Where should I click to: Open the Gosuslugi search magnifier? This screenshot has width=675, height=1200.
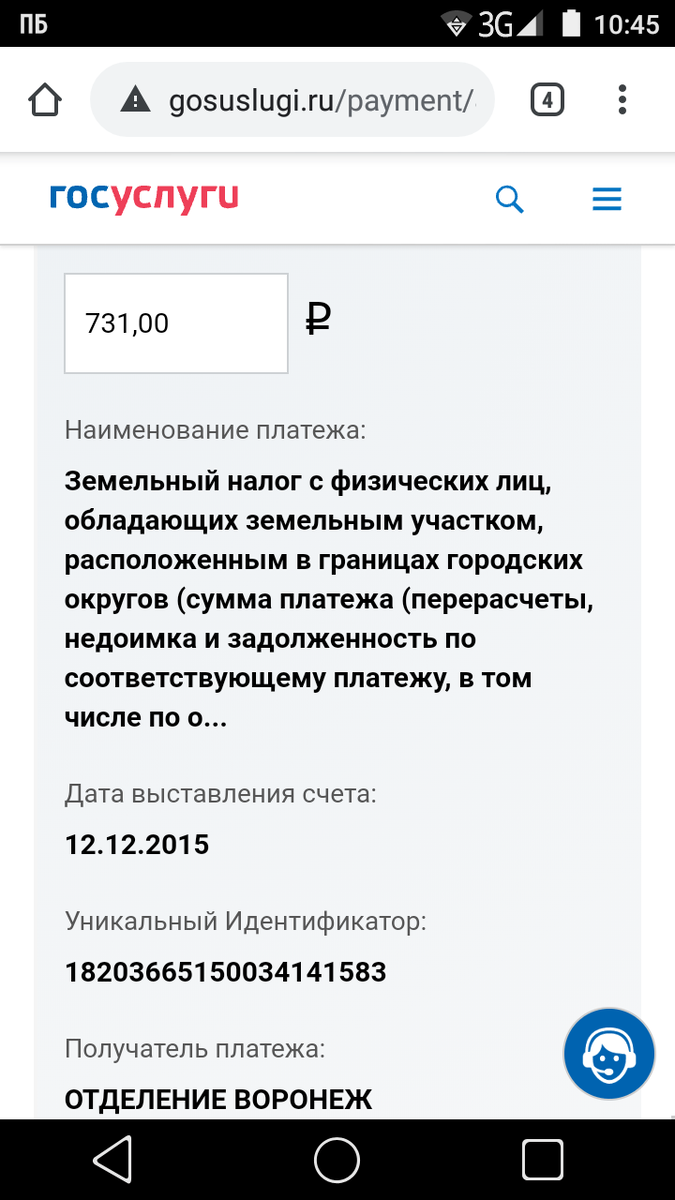coord(510,199)
